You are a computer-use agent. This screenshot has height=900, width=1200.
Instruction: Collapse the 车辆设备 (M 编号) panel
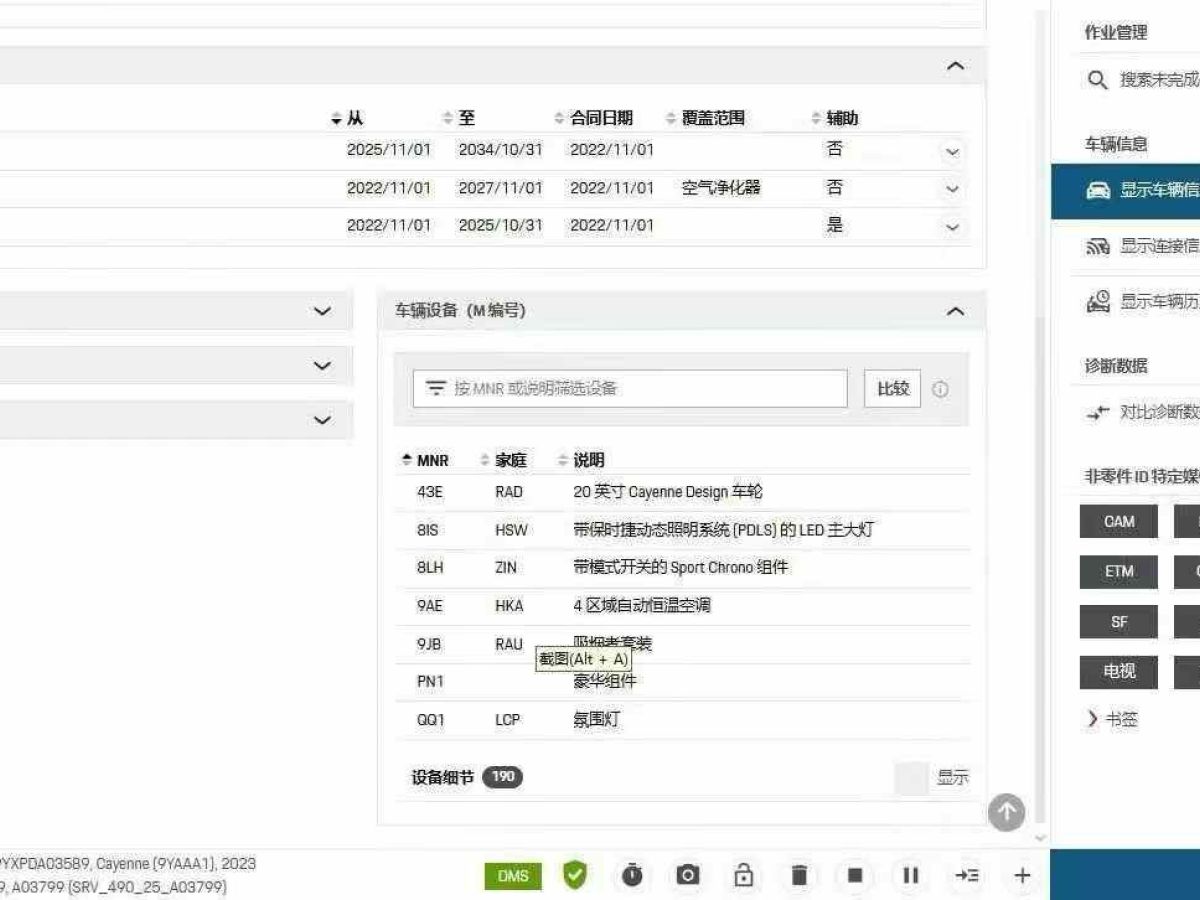click(x=955, y=312)
